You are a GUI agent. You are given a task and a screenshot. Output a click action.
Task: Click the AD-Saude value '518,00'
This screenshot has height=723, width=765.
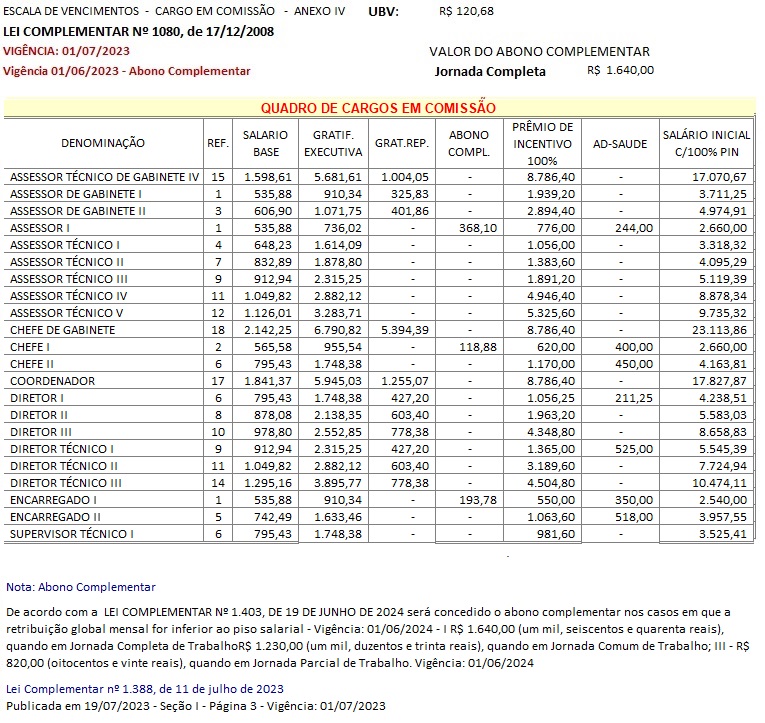point(634,517)
